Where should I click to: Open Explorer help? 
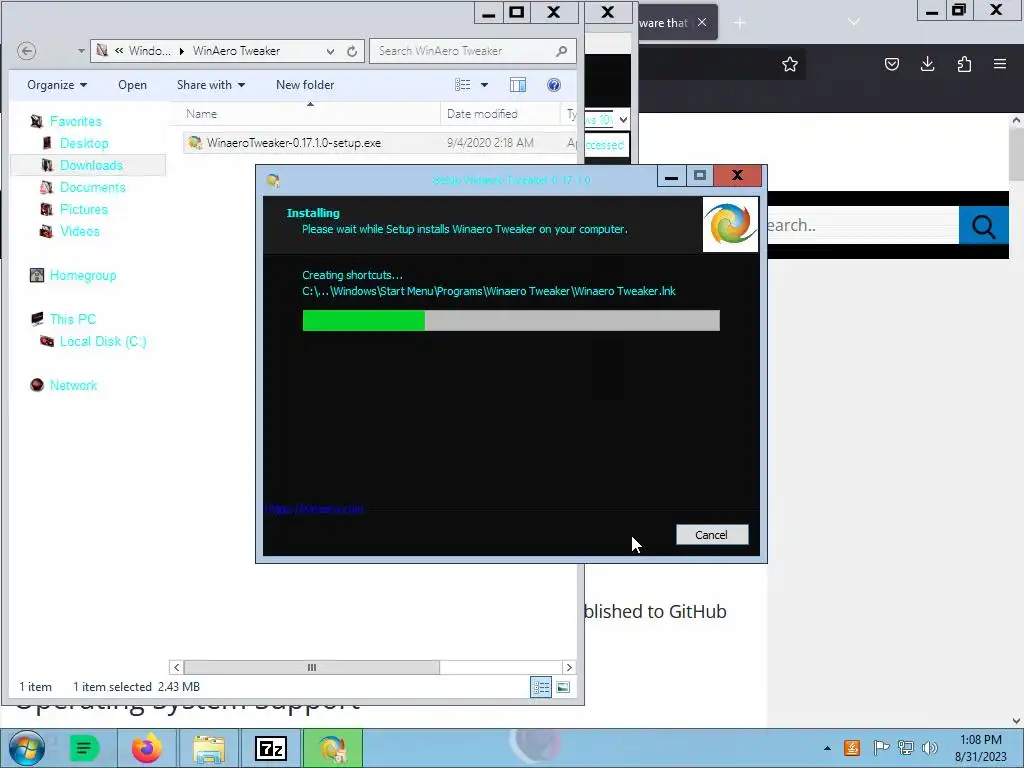click(x=554, y=85)
